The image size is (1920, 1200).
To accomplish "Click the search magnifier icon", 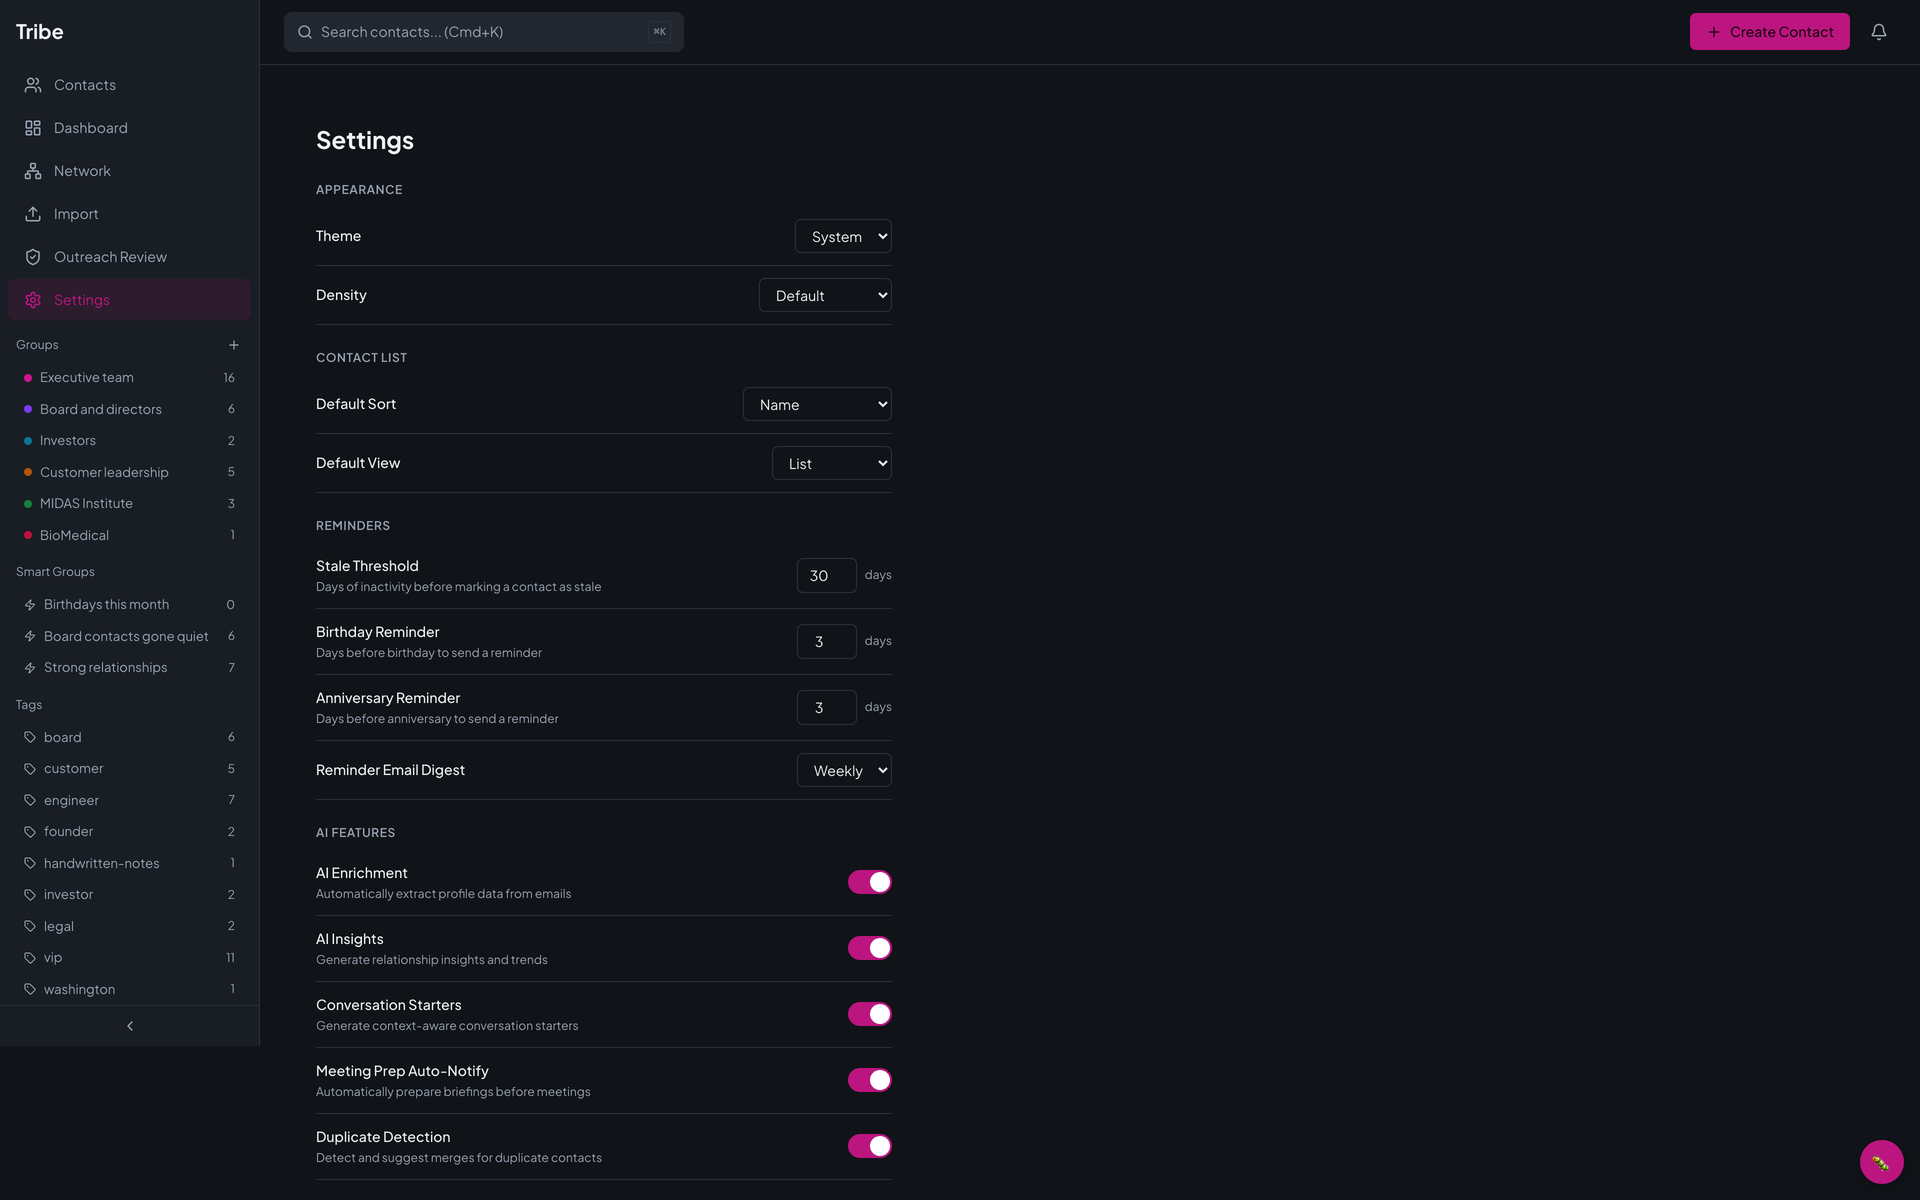I will (x=305, y=32).
